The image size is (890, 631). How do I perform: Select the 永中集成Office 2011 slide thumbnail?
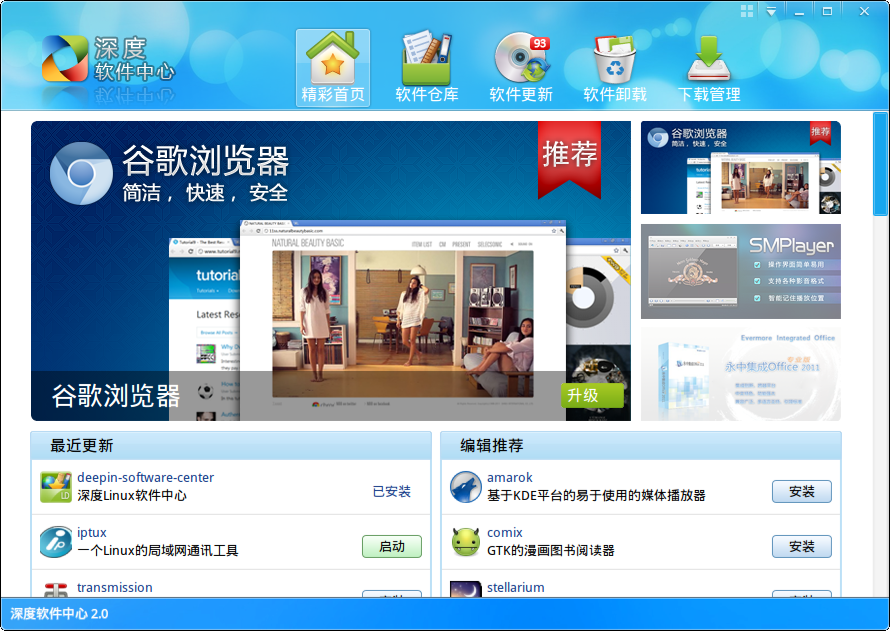[x=741, y=374]
